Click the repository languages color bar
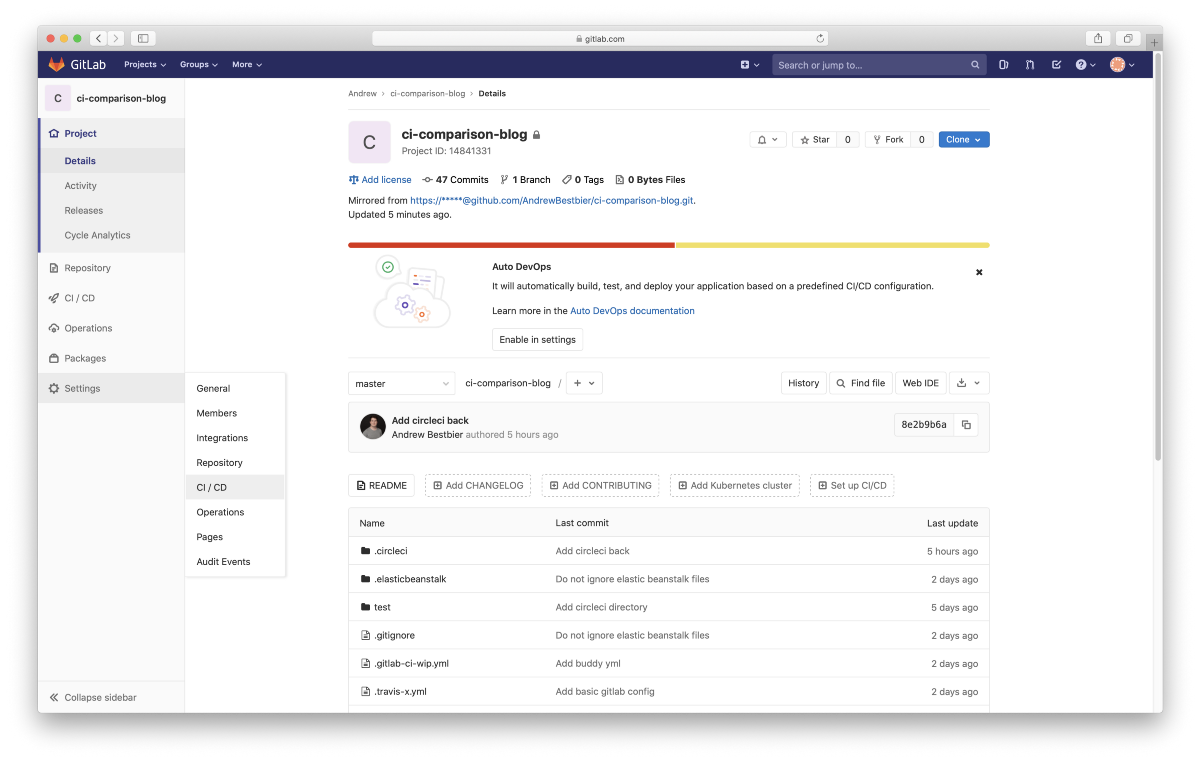This screenshot has width=1200, height=762. tap(669, 245)
